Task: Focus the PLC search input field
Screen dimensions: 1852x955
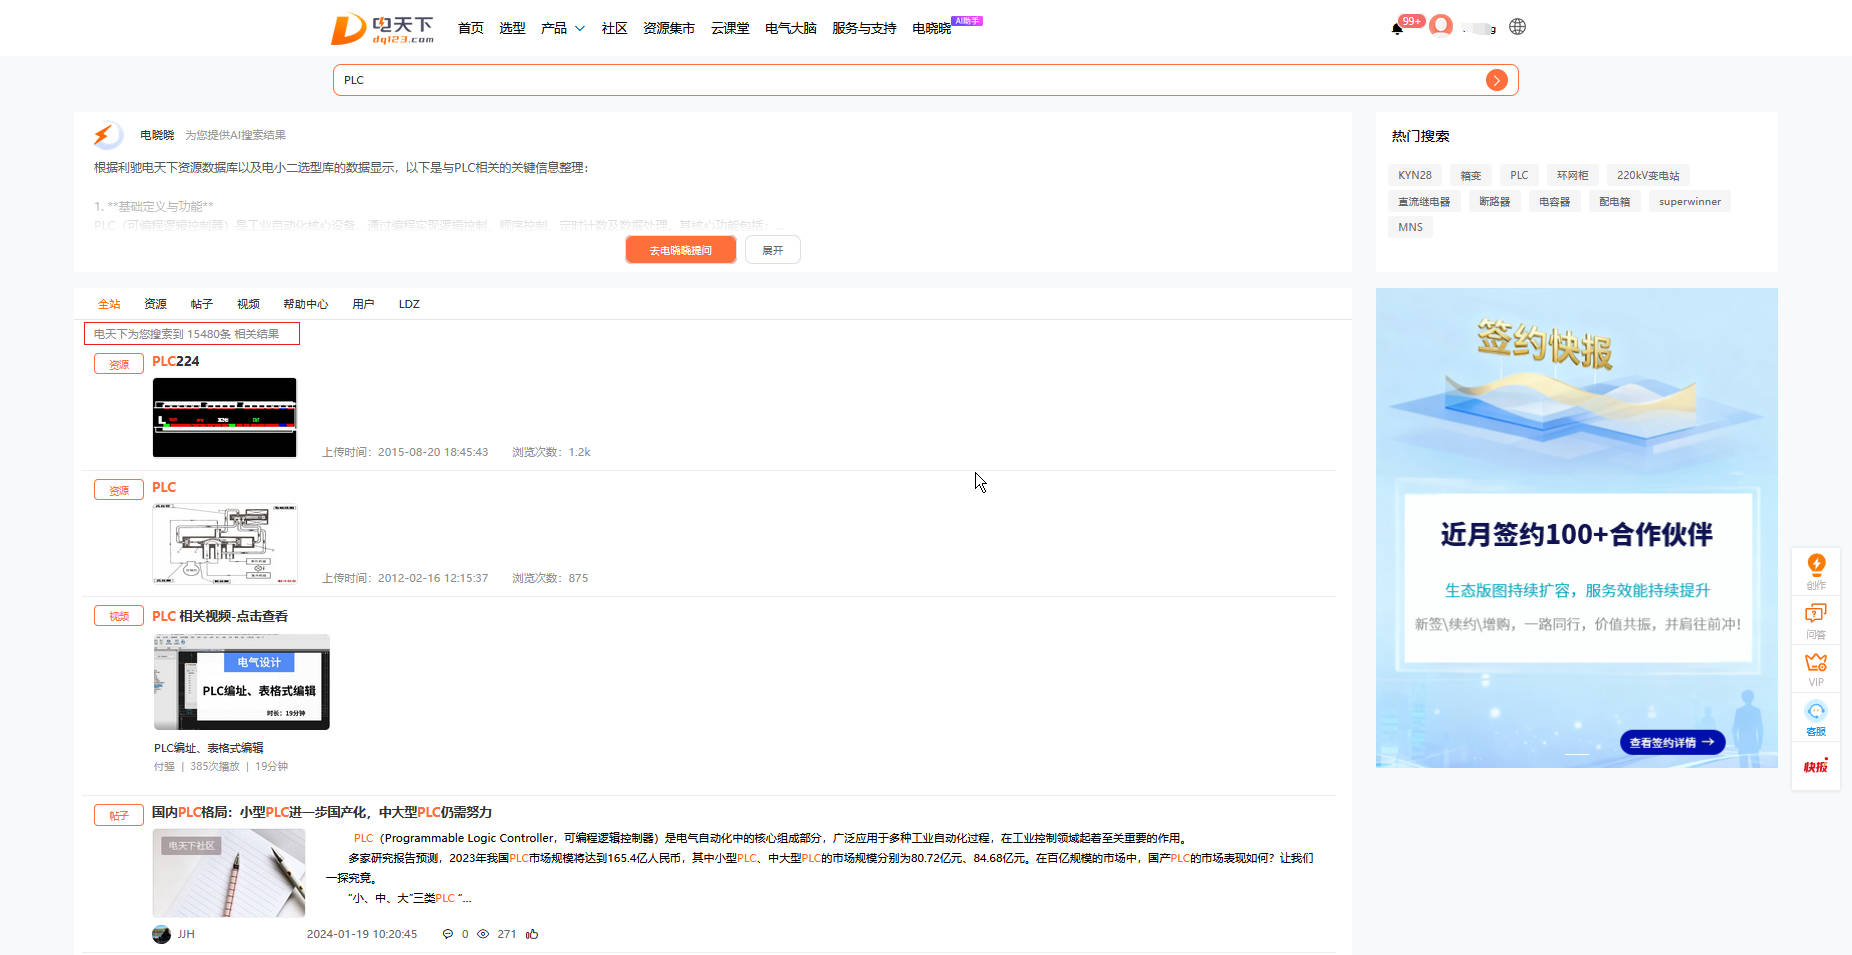Action: tap(900, 80)
